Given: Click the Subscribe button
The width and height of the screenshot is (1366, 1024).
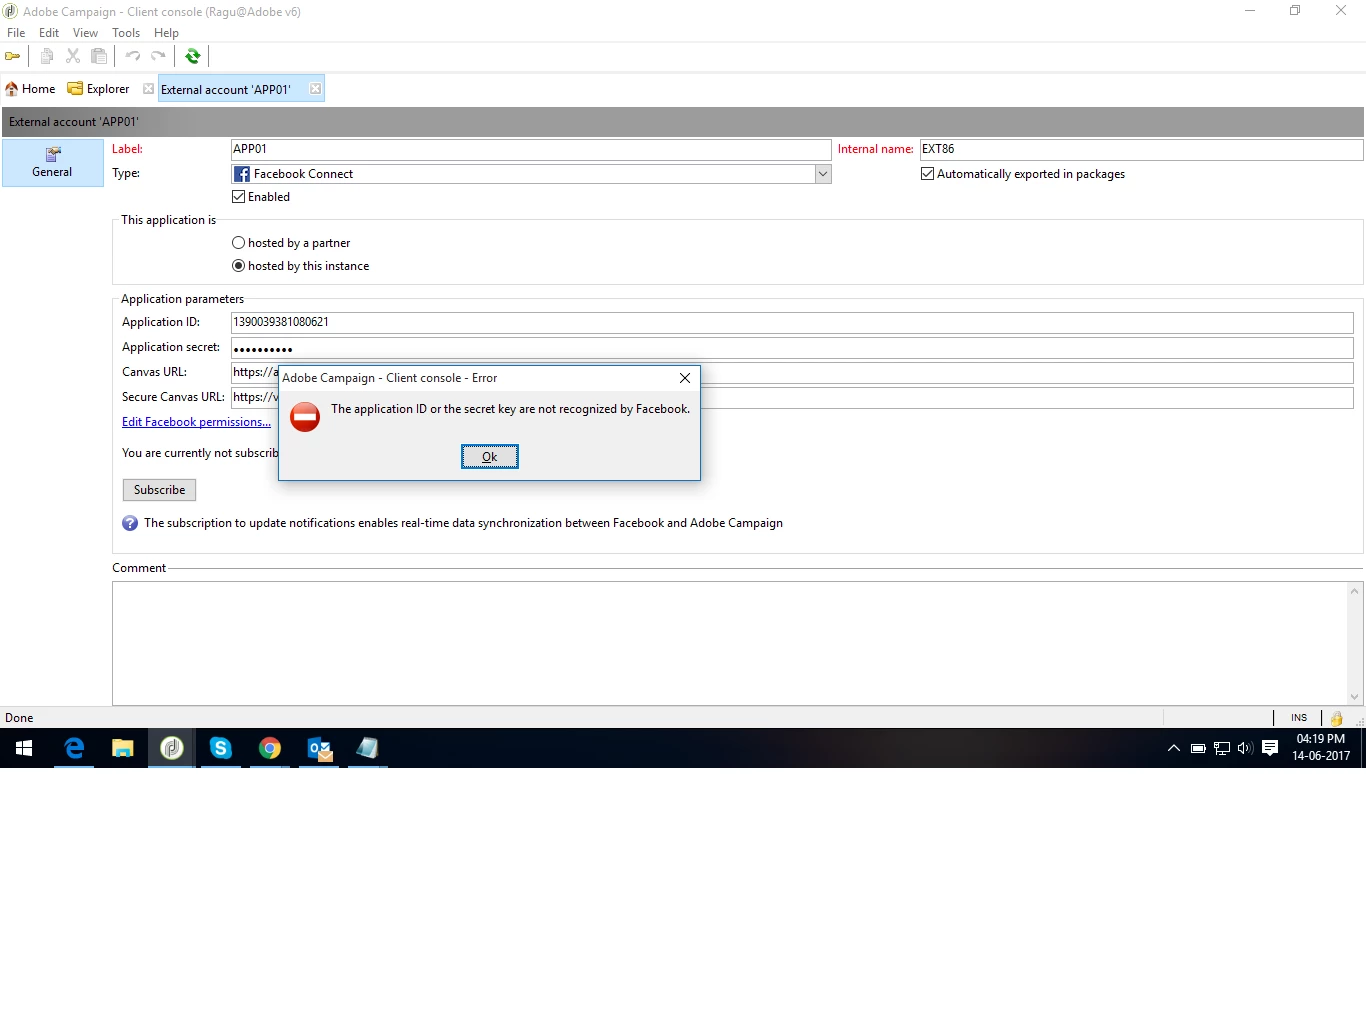Looking at the screenshot, I should tap(159, 490).
